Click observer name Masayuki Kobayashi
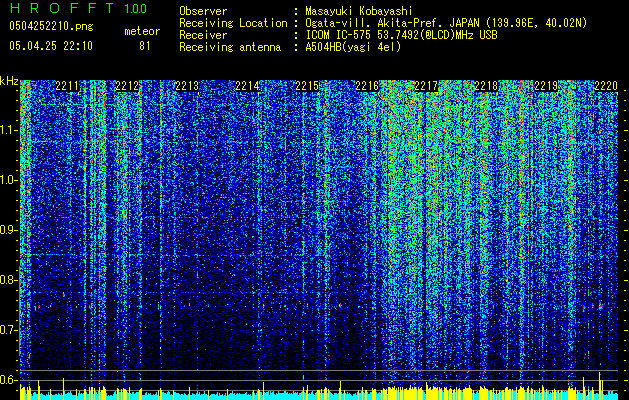The image size is (629, 400). coord(359,11)
